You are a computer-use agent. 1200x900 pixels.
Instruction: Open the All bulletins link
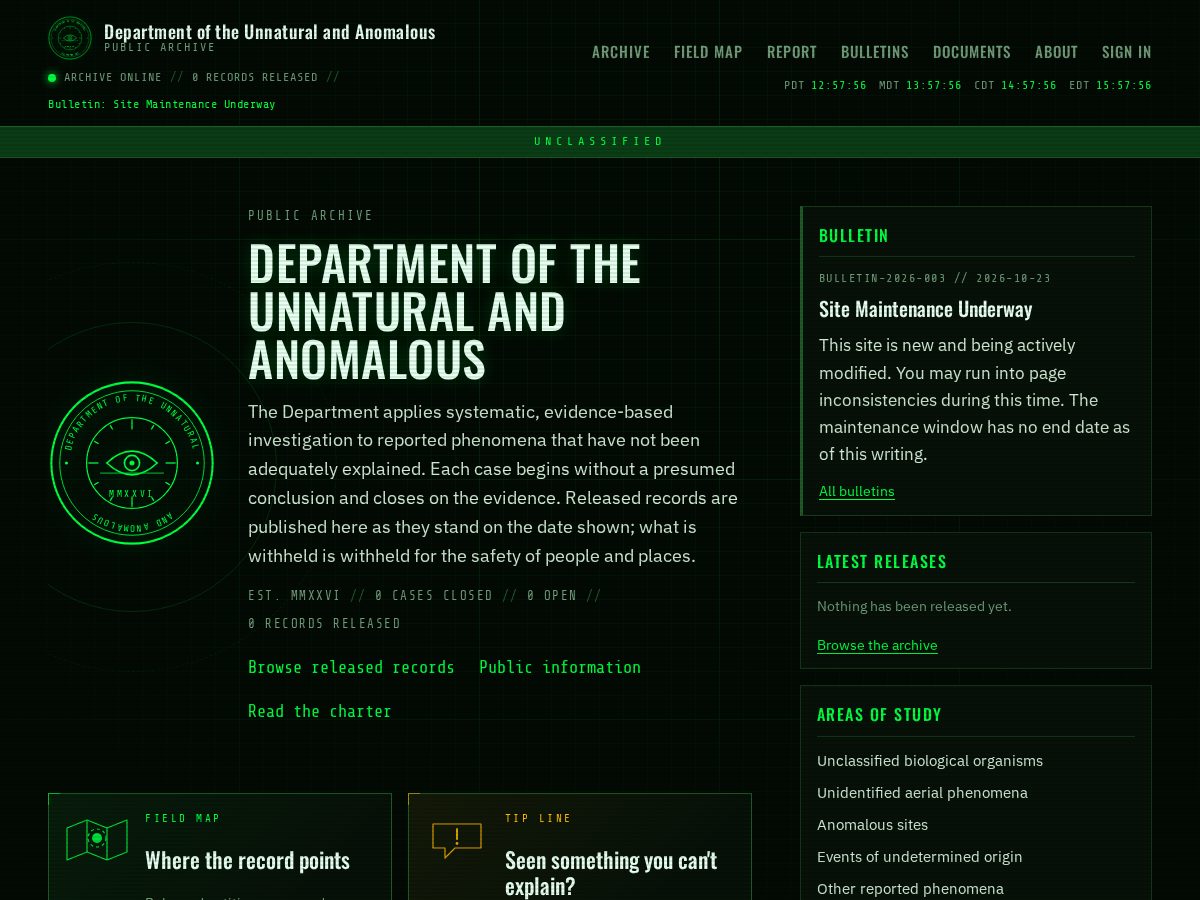857,491
